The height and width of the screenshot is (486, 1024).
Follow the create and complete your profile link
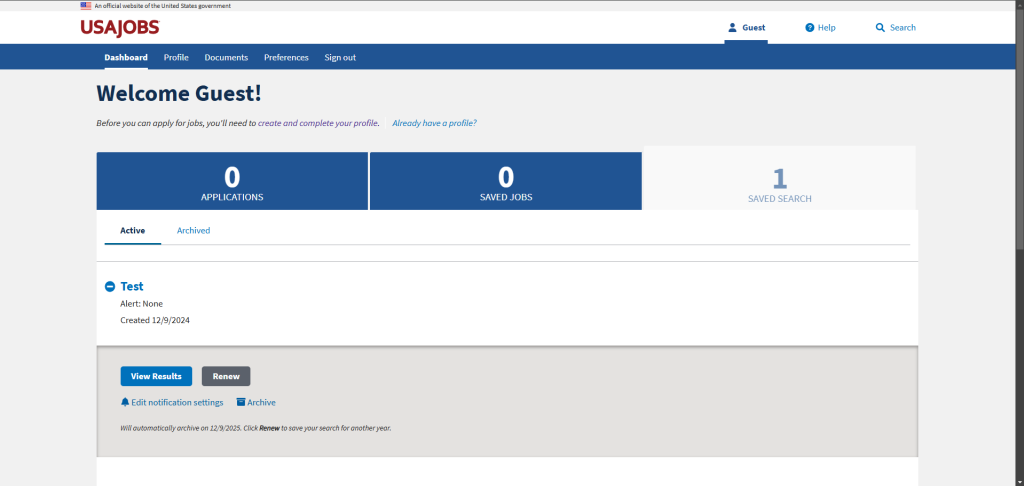(318, 123)
